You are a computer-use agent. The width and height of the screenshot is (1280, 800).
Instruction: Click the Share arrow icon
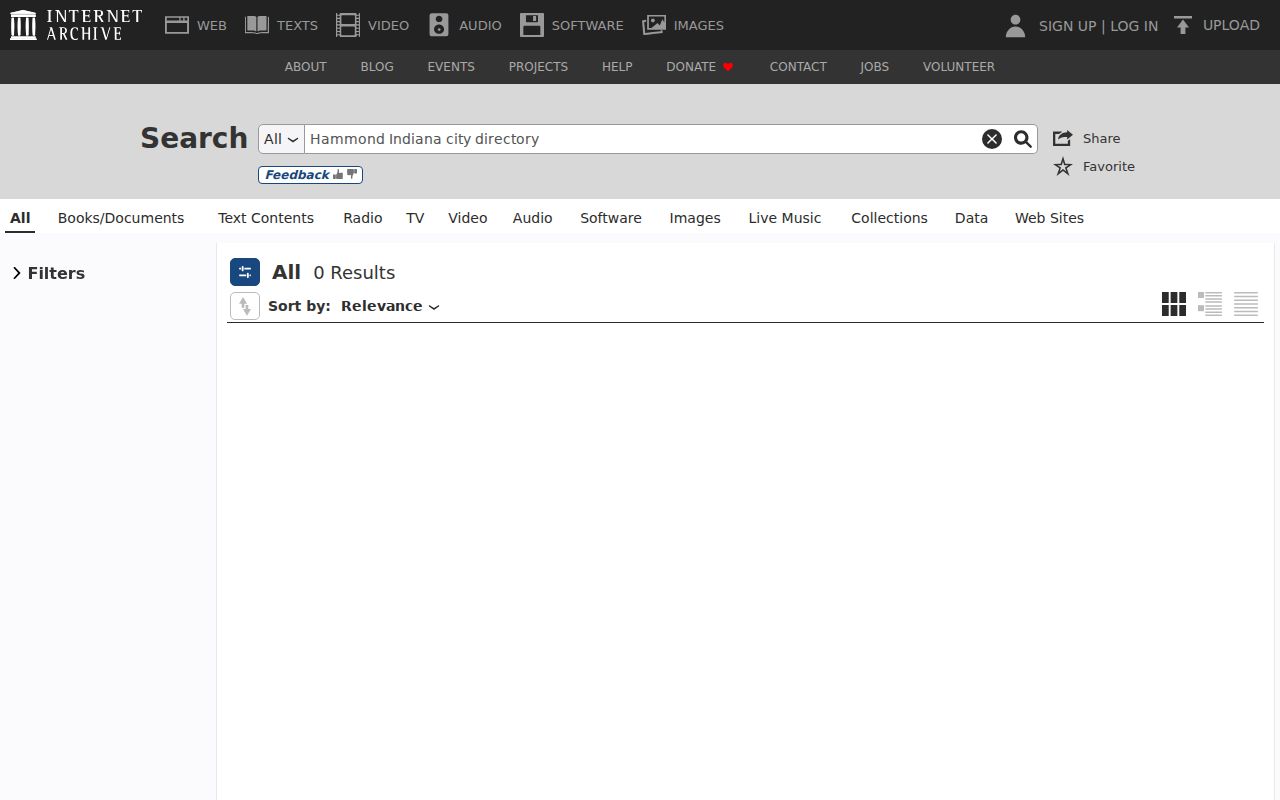(1063, 138)
